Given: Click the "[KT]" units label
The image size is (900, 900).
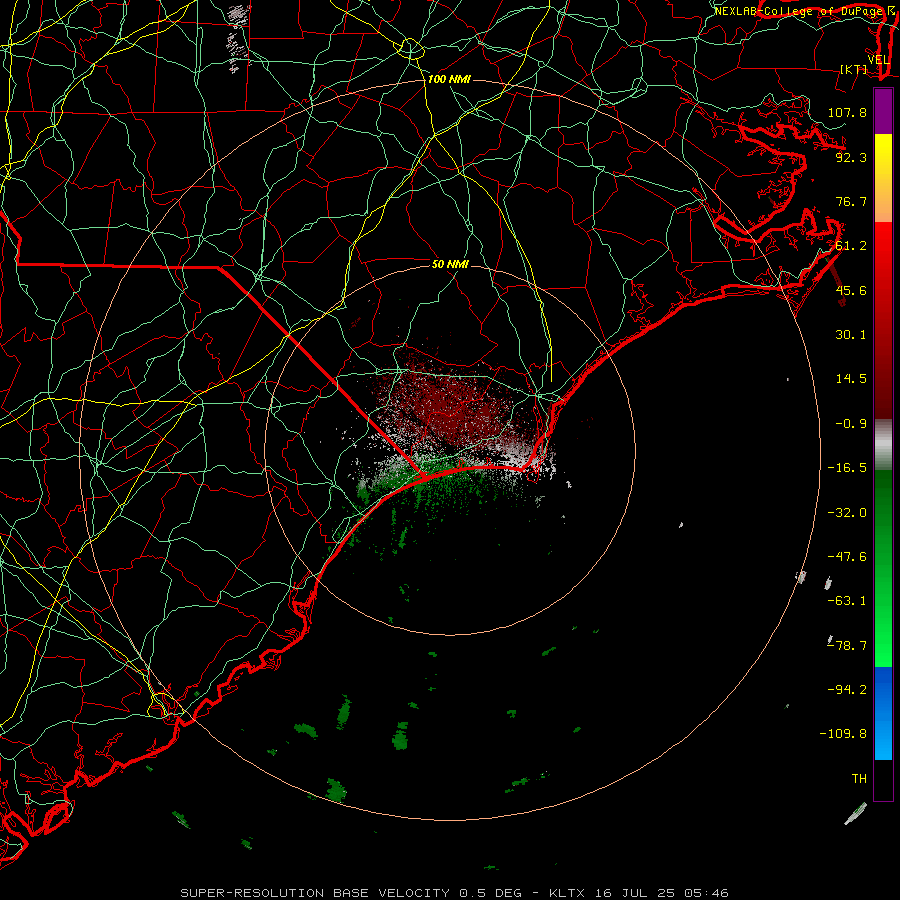Looking at the screenshot, I should 854,69.
